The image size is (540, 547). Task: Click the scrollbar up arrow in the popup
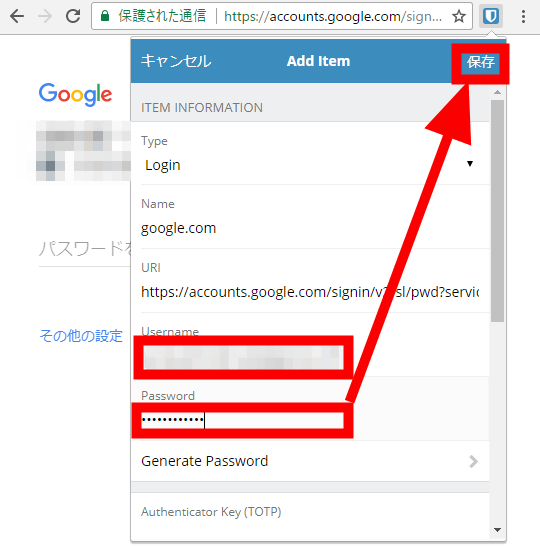coord(497,92)
